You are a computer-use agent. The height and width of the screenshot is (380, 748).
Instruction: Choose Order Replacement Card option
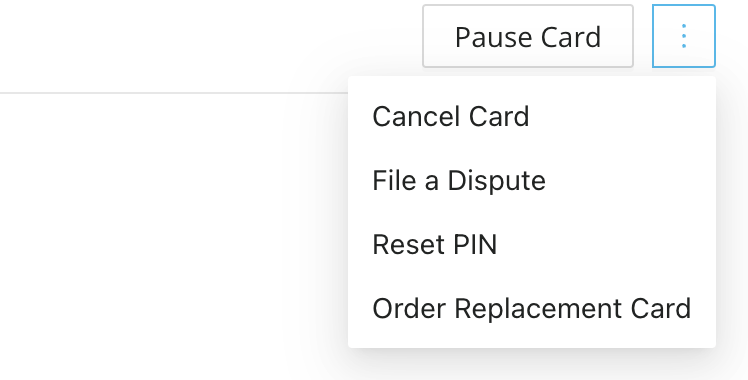pyautogui.click(x=532, y=308)
